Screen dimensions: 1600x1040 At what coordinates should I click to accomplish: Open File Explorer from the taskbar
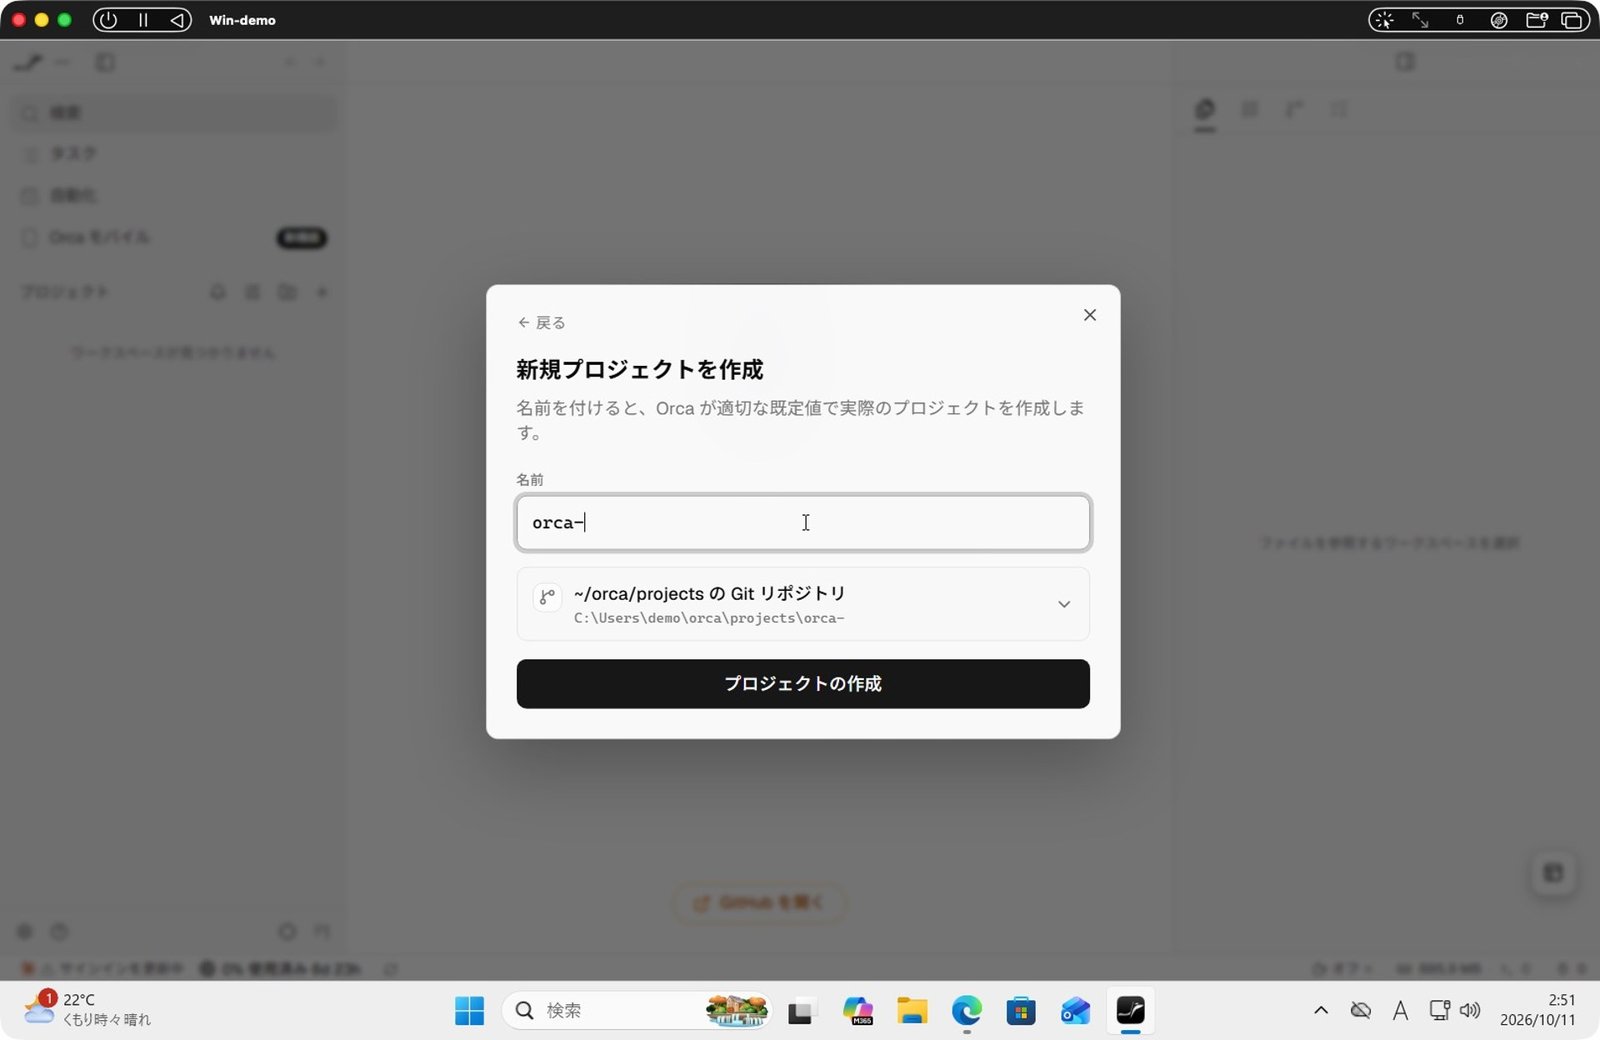coord(912,1011)
